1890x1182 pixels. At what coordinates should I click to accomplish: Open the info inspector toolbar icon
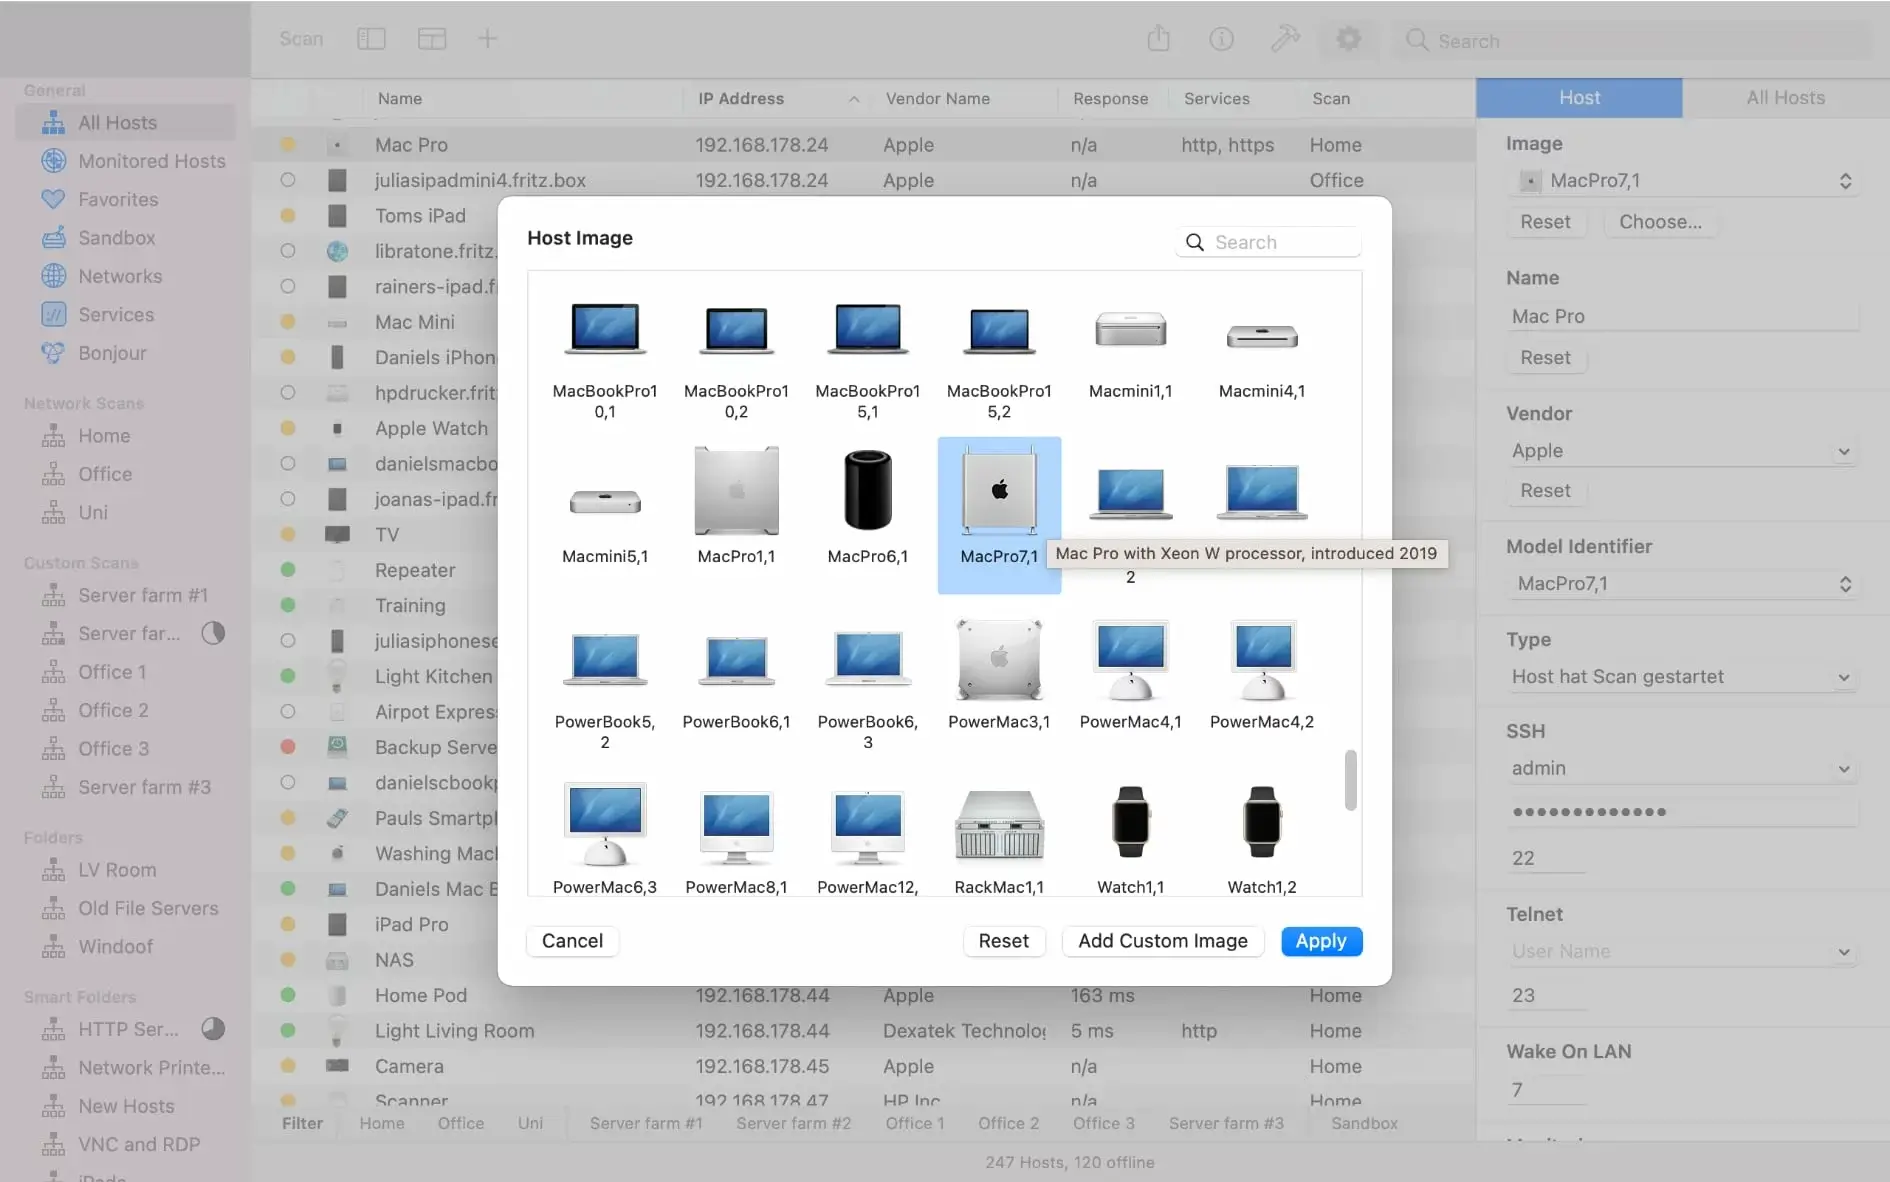[1221, 39]
